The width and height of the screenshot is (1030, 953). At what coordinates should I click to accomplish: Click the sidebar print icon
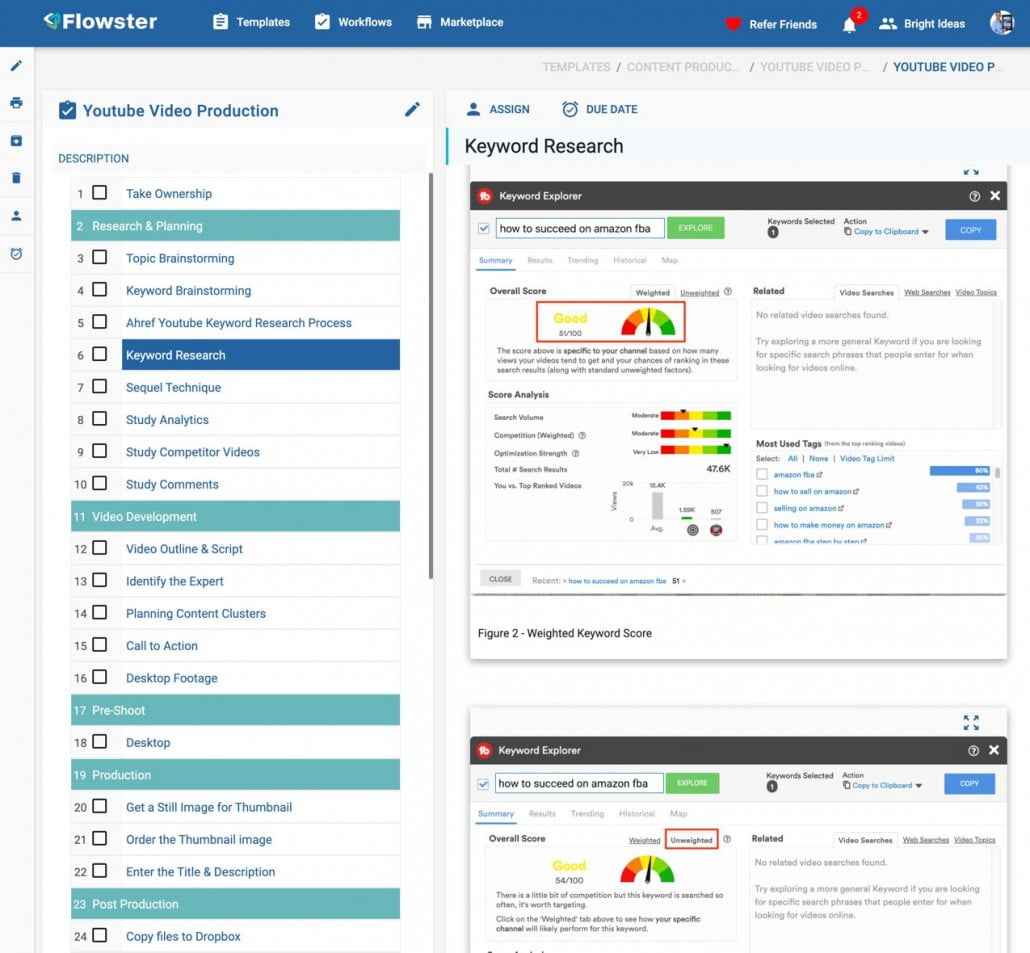(16, 102)
